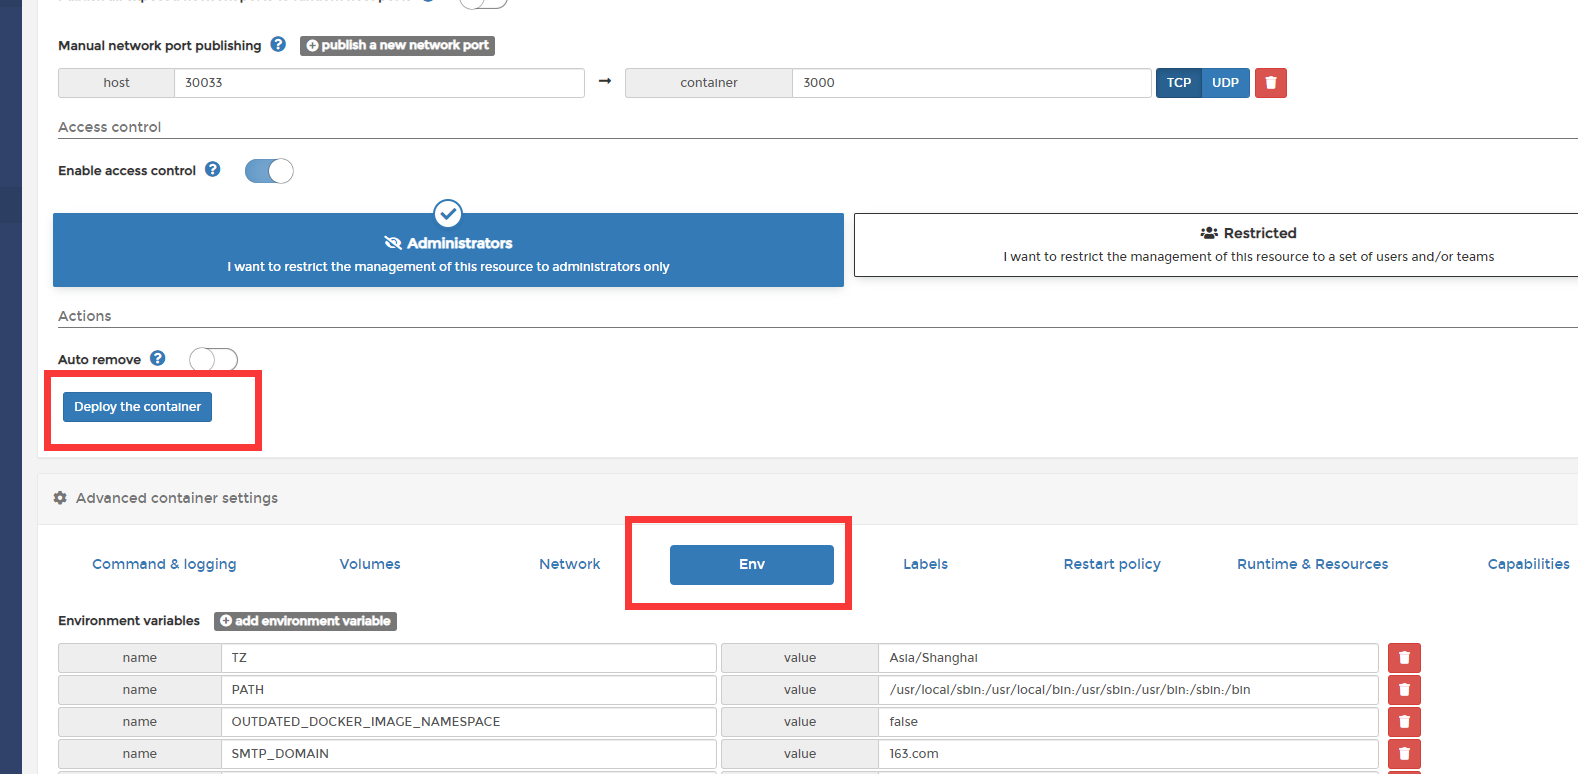Edit the OUTDATED_DOCKER_IMAGE_NAMESPACE name field
Viewport: 1578px width, 774px height.
point(468,722)
